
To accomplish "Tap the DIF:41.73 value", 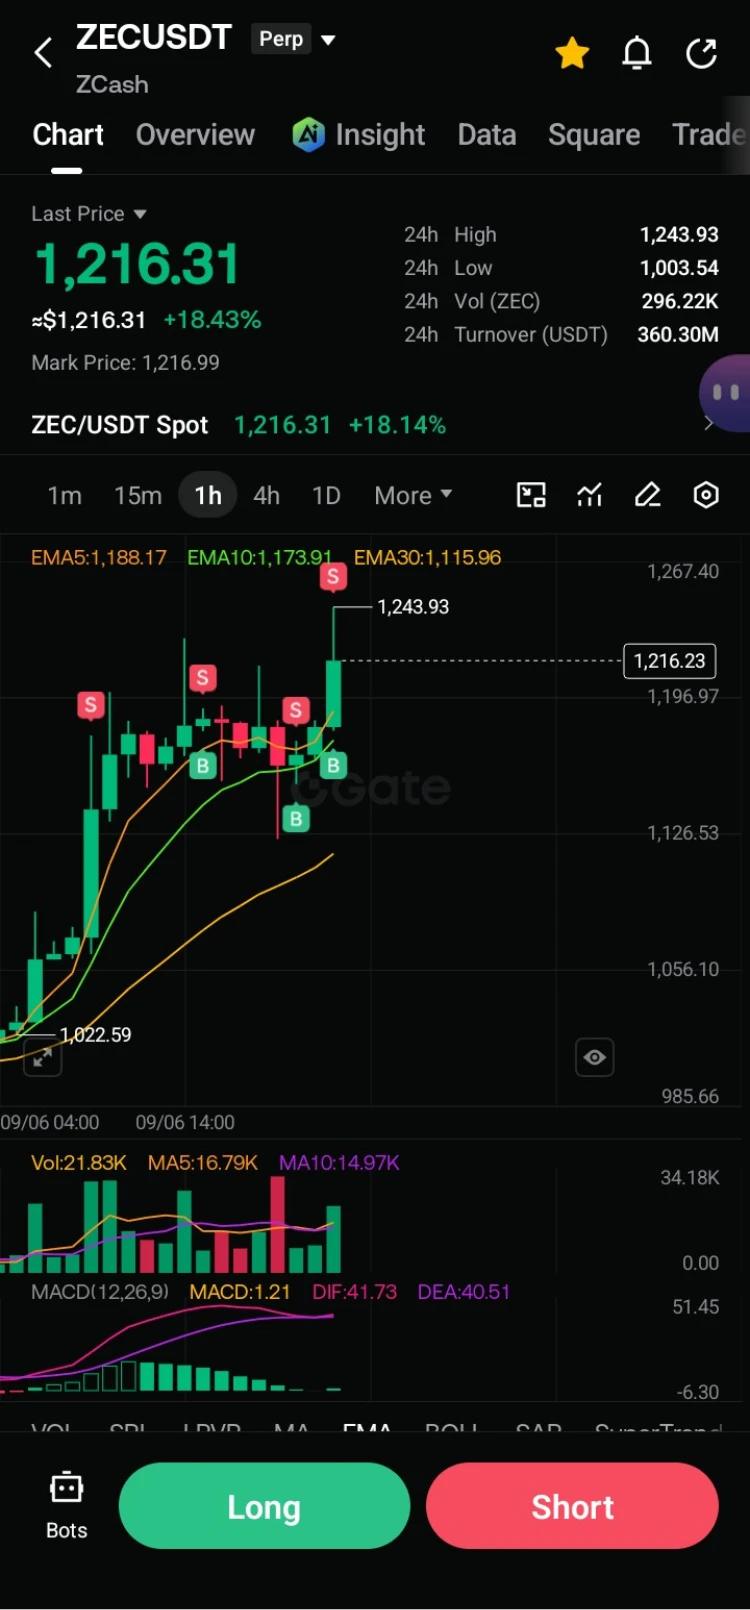I will [x=354, y=1292].
